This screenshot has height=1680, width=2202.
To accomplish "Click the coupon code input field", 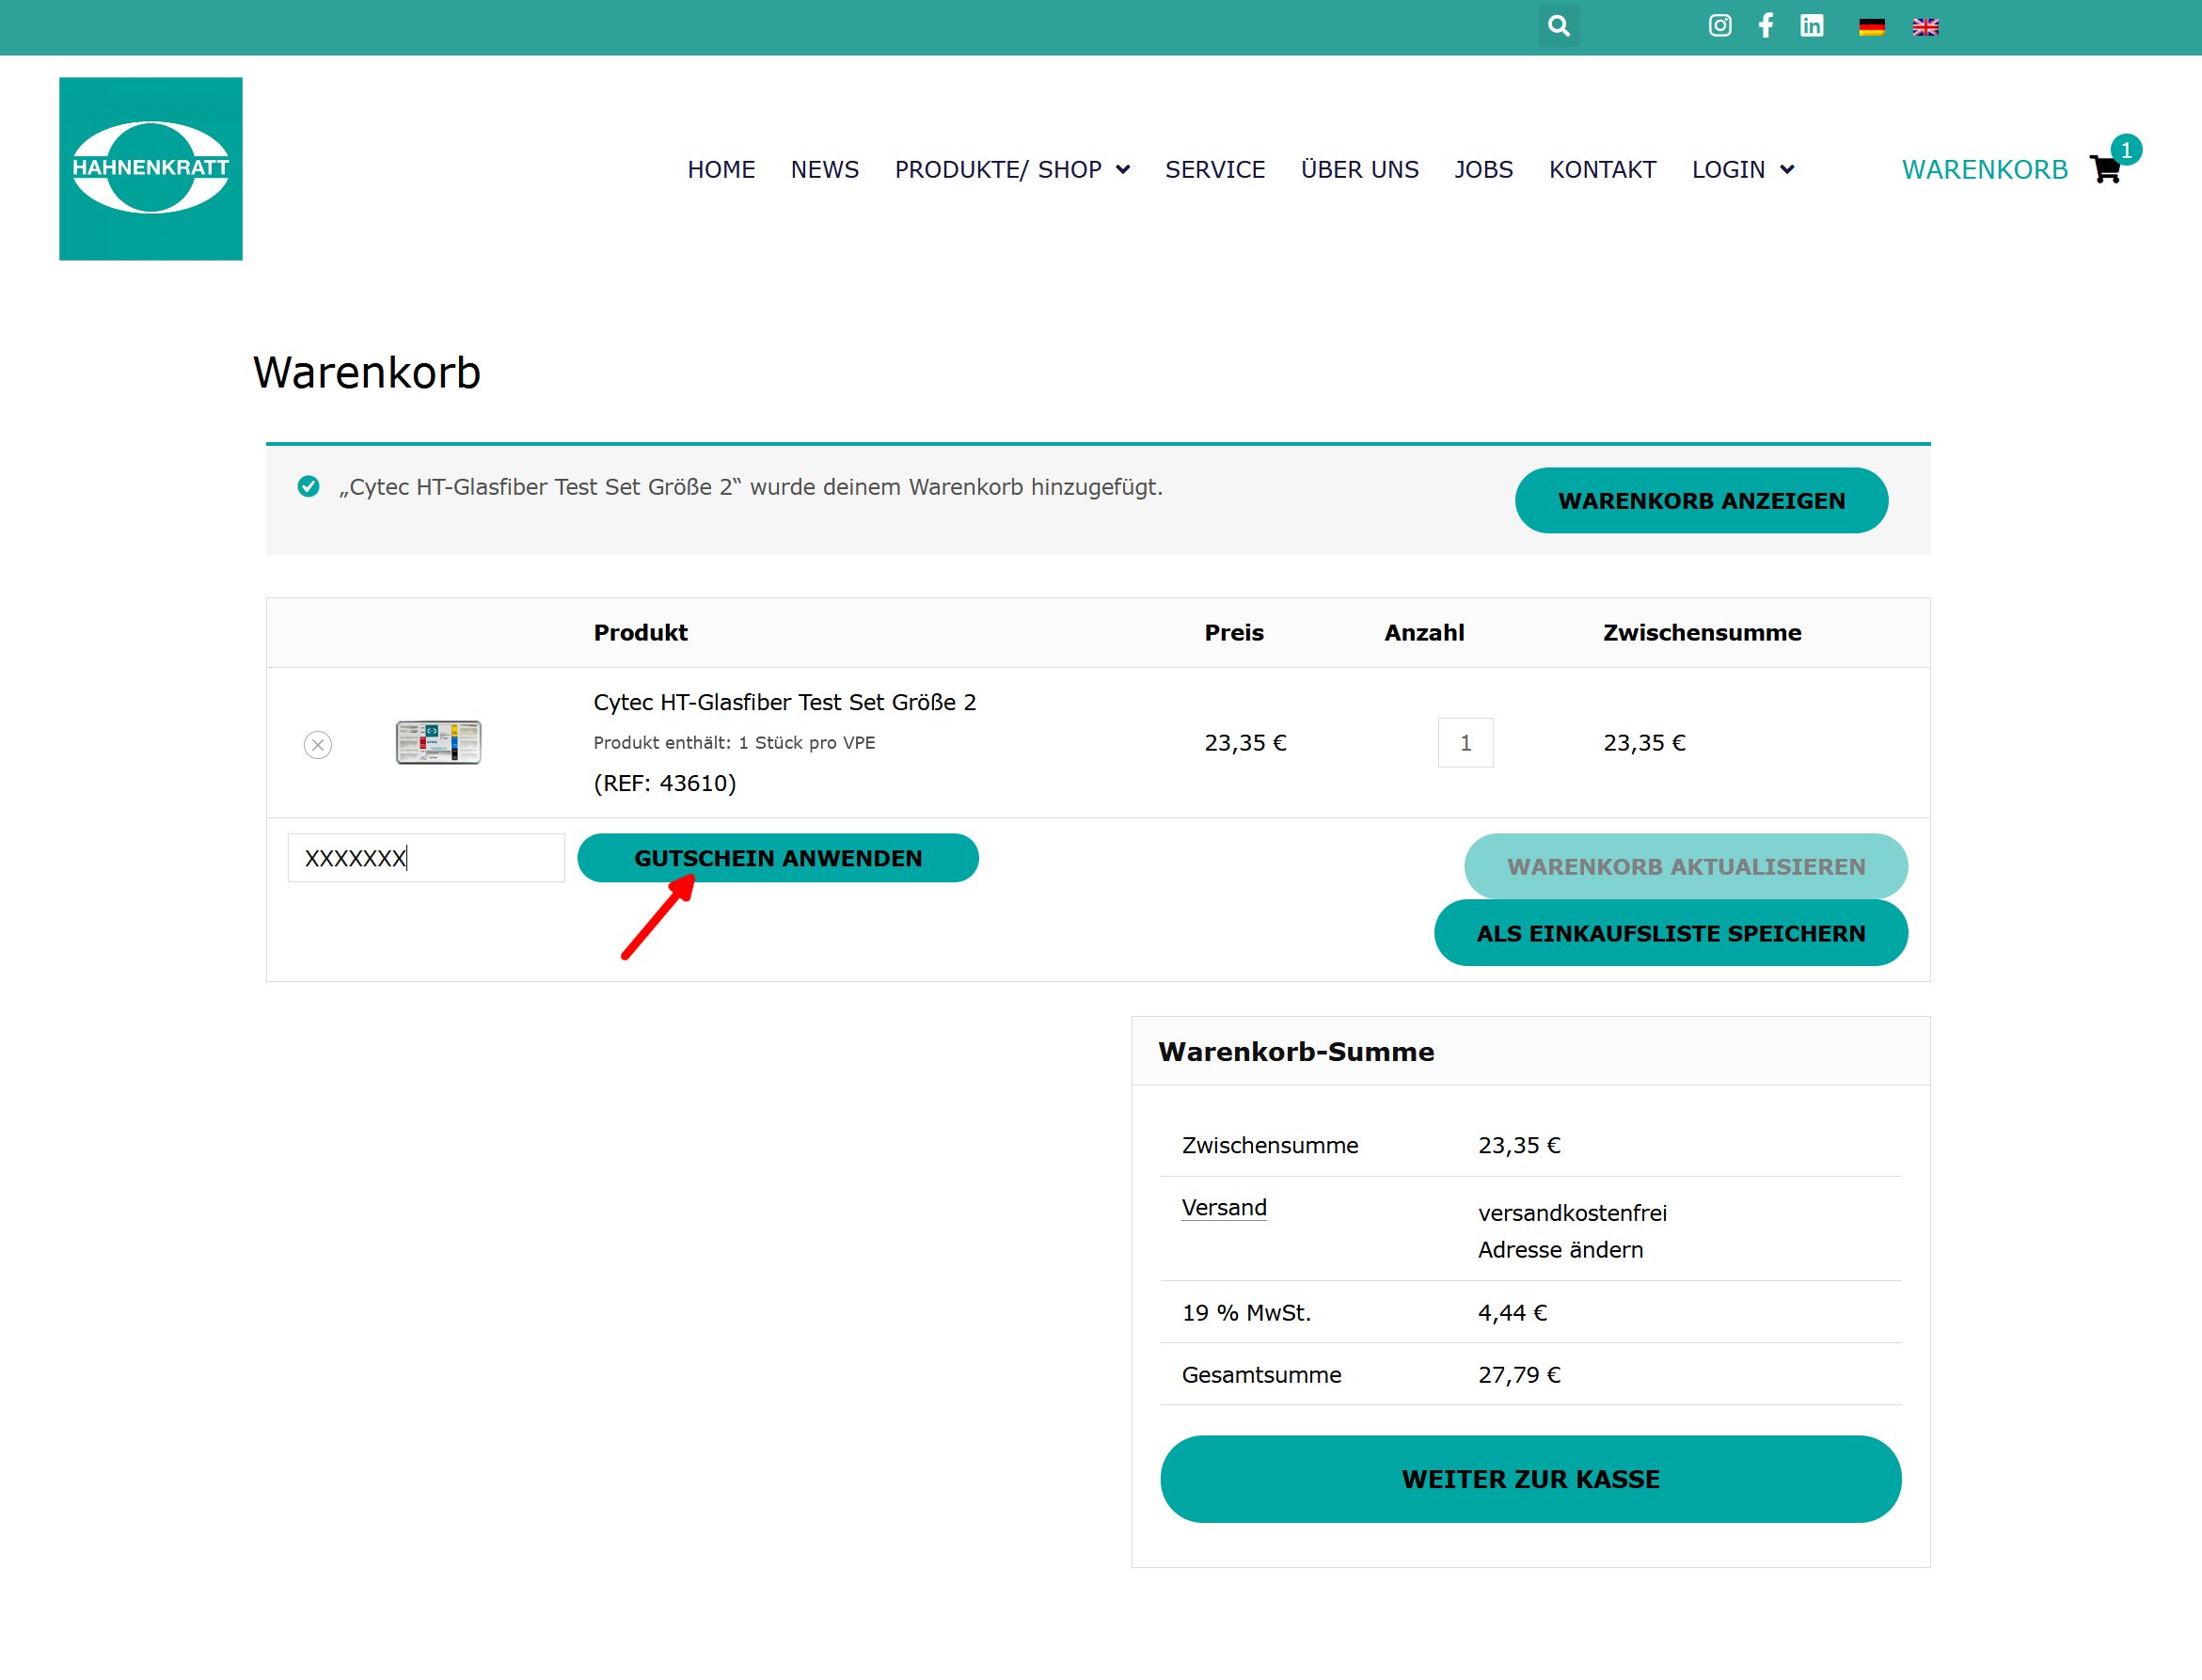I will (x=426, y=858).
